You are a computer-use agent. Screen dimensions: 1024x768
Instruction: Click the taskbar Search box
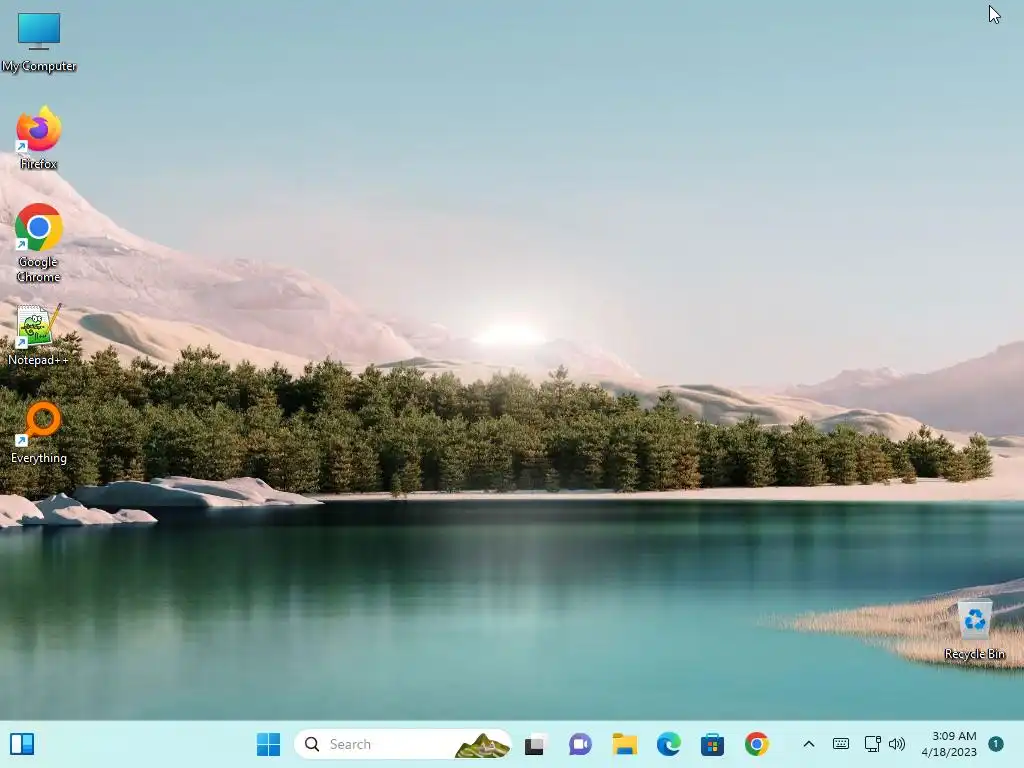coord(402,744)
